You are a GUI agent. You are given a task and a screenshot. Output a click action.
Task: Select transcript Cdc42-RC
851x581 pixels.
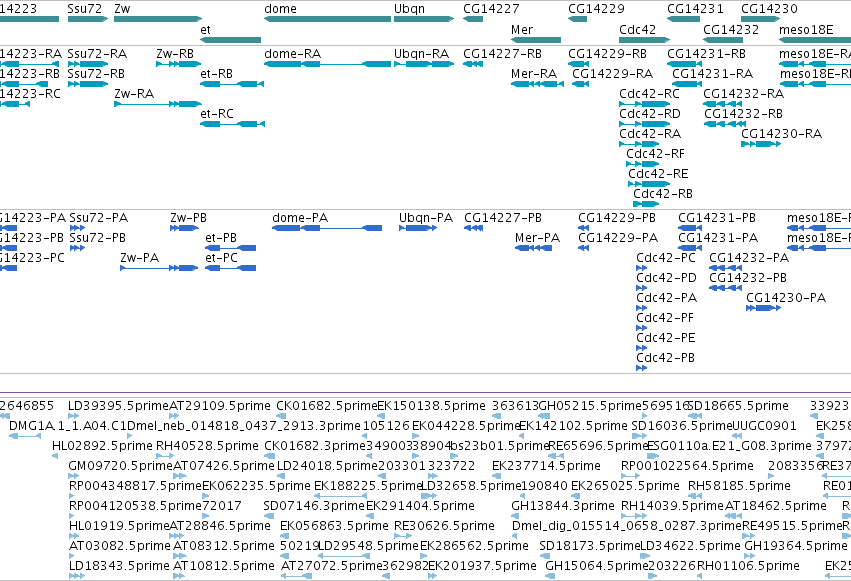coord(645,104)
